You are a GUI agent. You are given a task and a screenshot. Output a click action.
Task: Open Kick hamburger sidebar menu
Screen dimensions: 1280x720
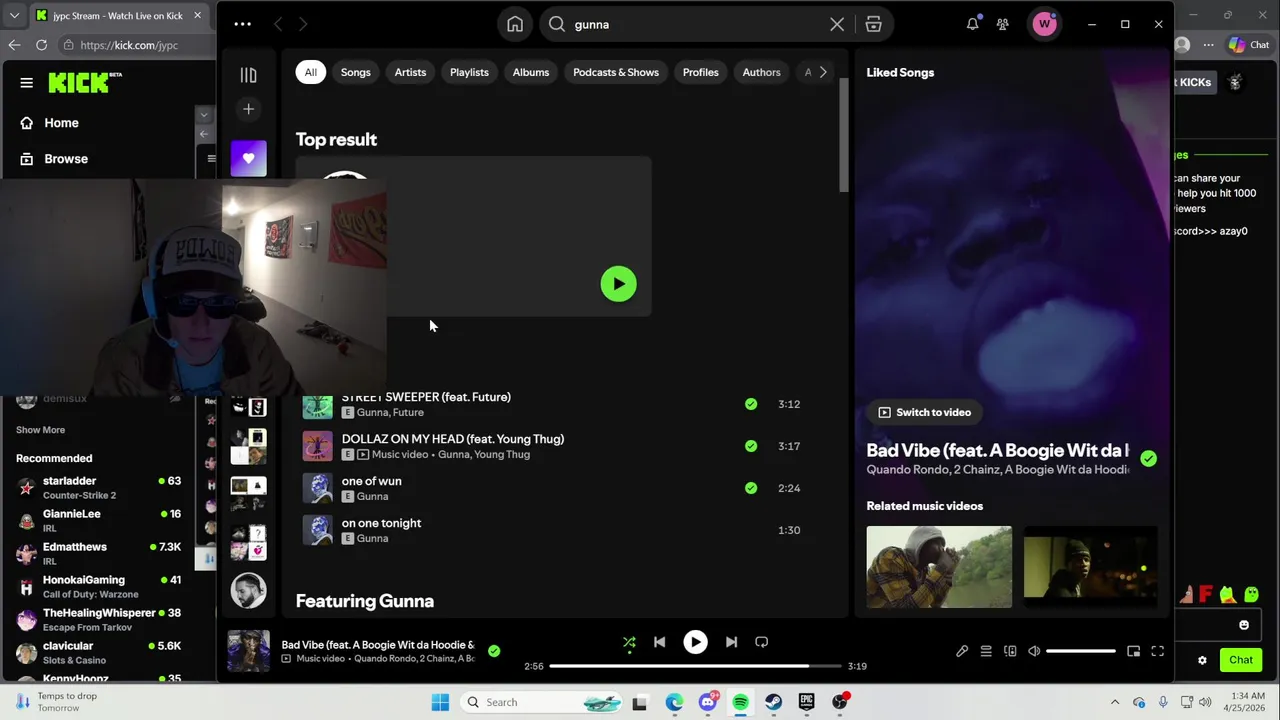point(26,83)
